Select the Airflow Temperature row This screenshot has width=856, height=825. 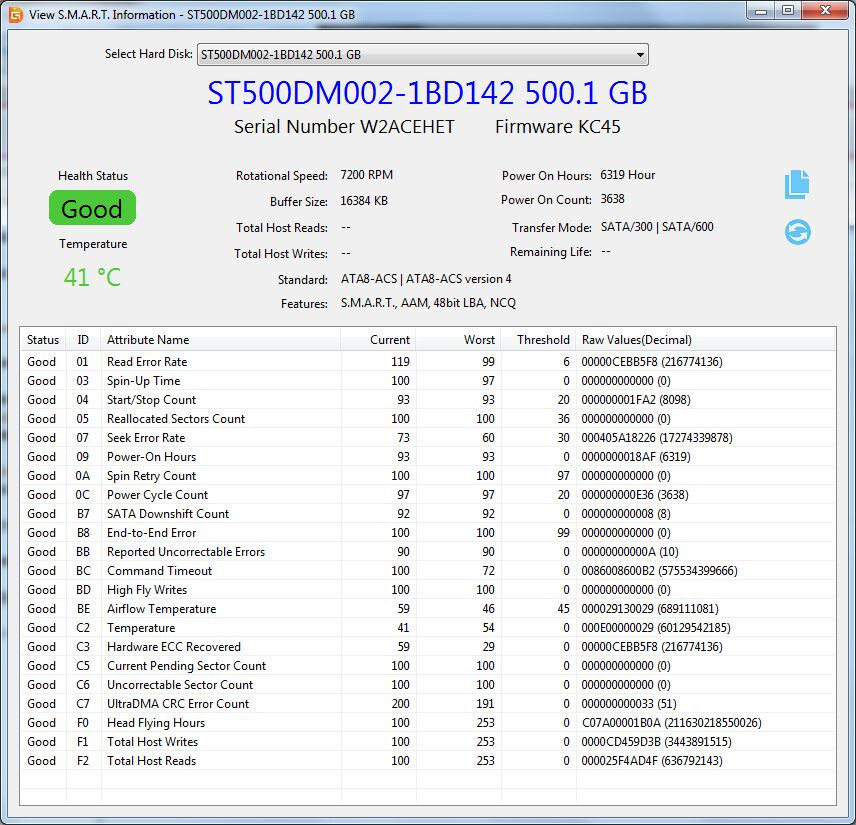428,609
